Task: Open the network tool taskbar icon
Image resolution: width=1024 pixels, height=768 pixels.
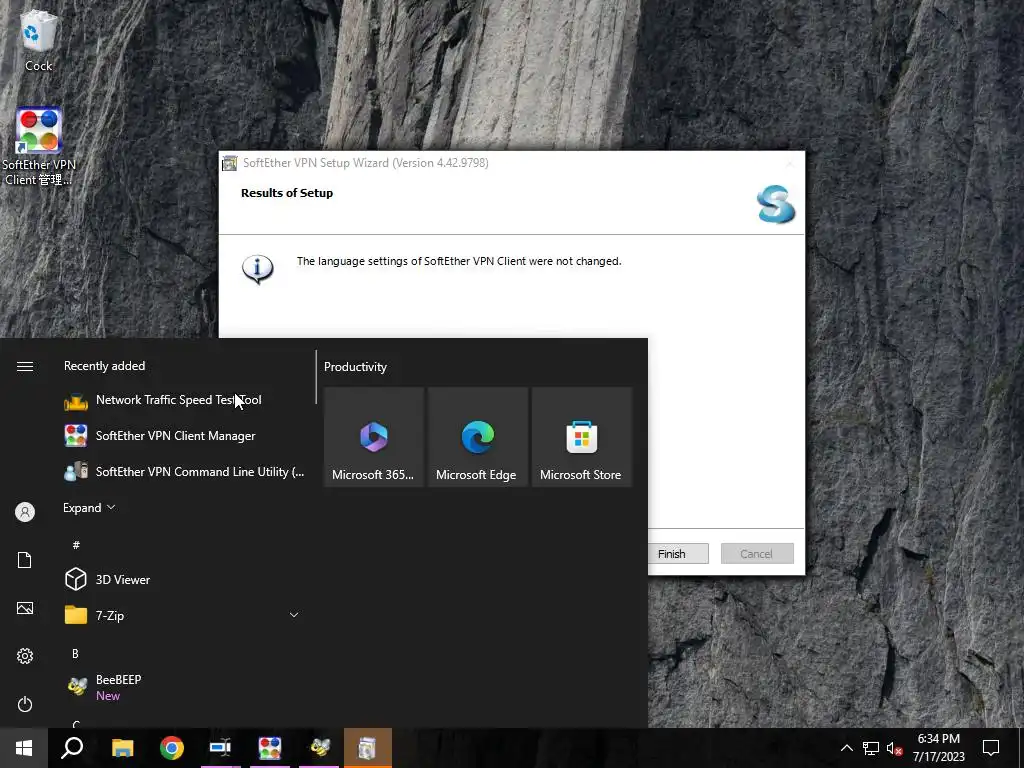Action: point(221,748)
